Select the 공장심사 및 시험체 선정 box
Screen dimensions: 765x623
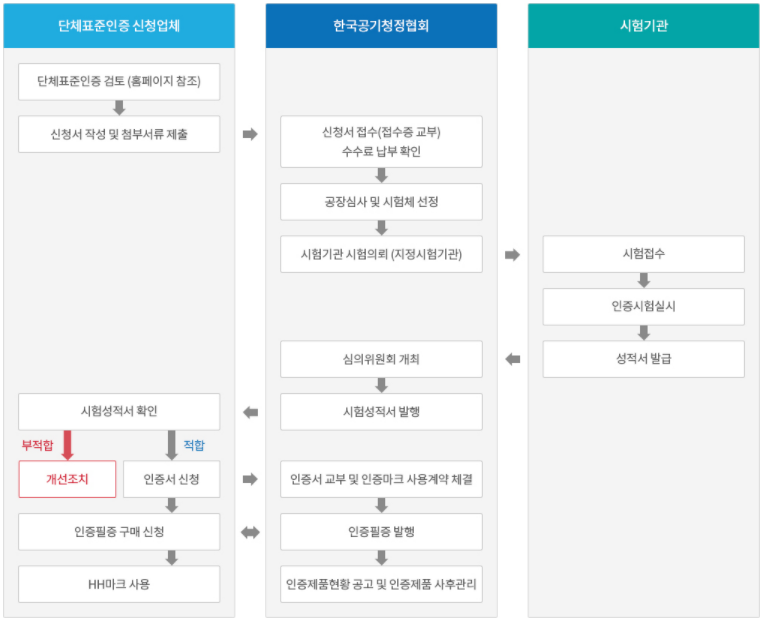point(381,201)
